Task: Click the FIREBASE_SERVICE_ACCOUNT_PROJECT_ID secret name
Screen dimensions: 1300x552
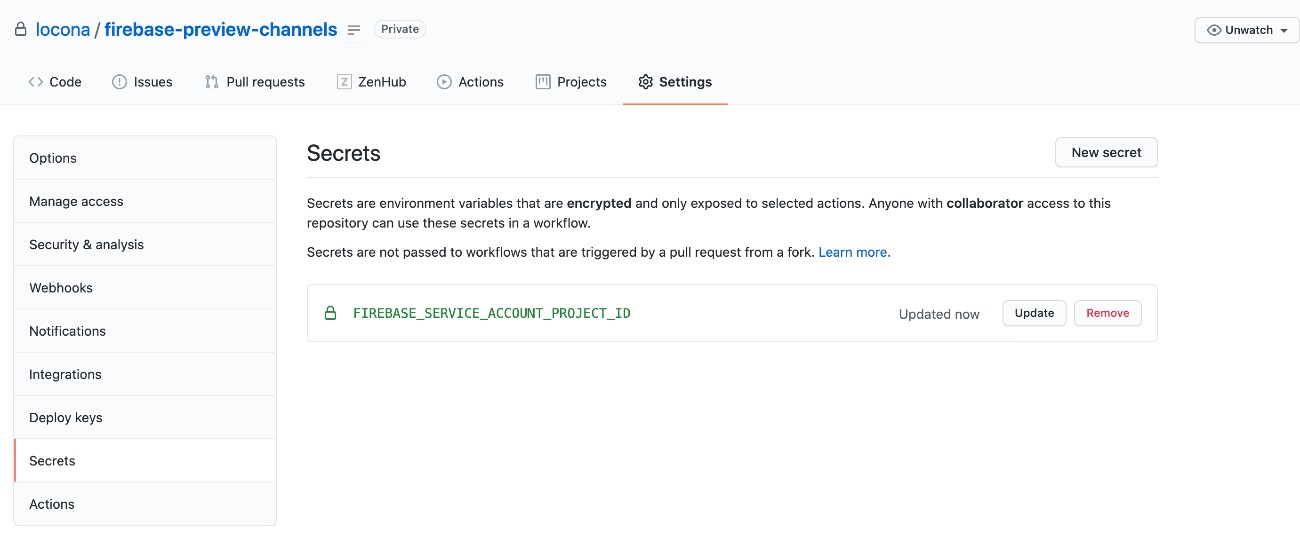Action: [492, 313]
